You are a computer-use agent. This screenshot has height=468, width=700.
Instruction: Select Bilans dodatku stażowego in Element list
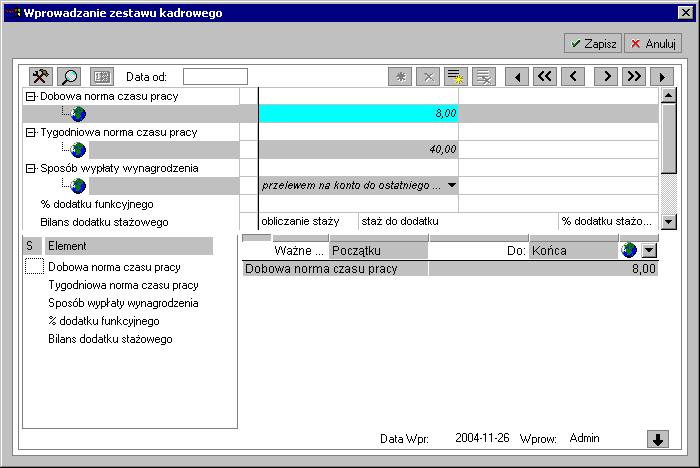tap(110, 339)
